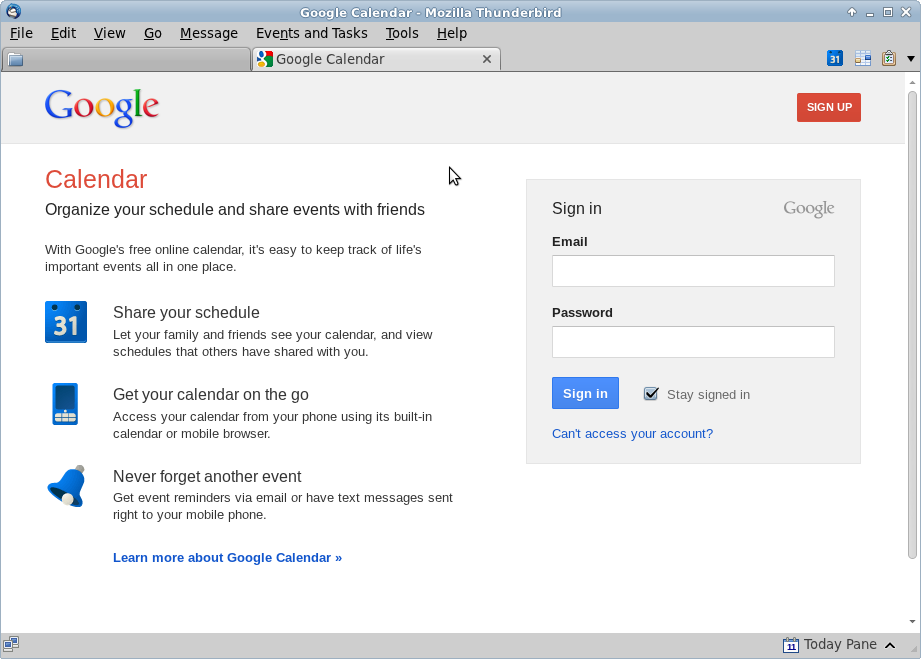Open the Tools menu
The image size is (921, 659).
pyautogui.click(x=402, y=33)
